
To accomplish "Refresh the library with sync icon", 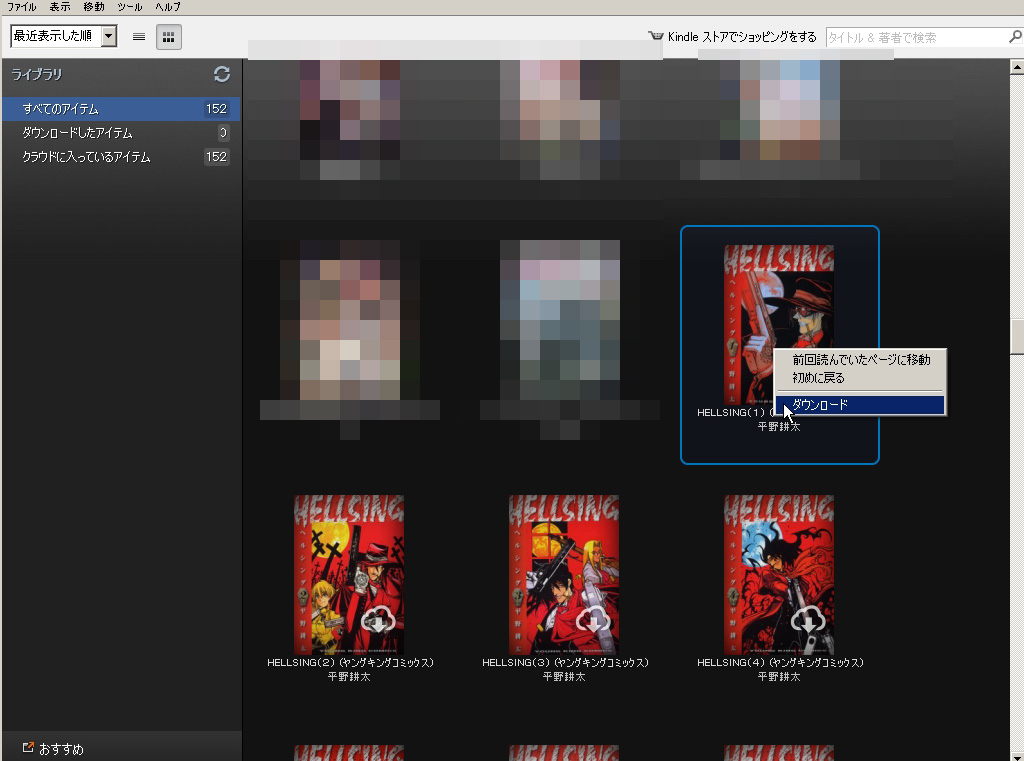I will pos(222,74).
